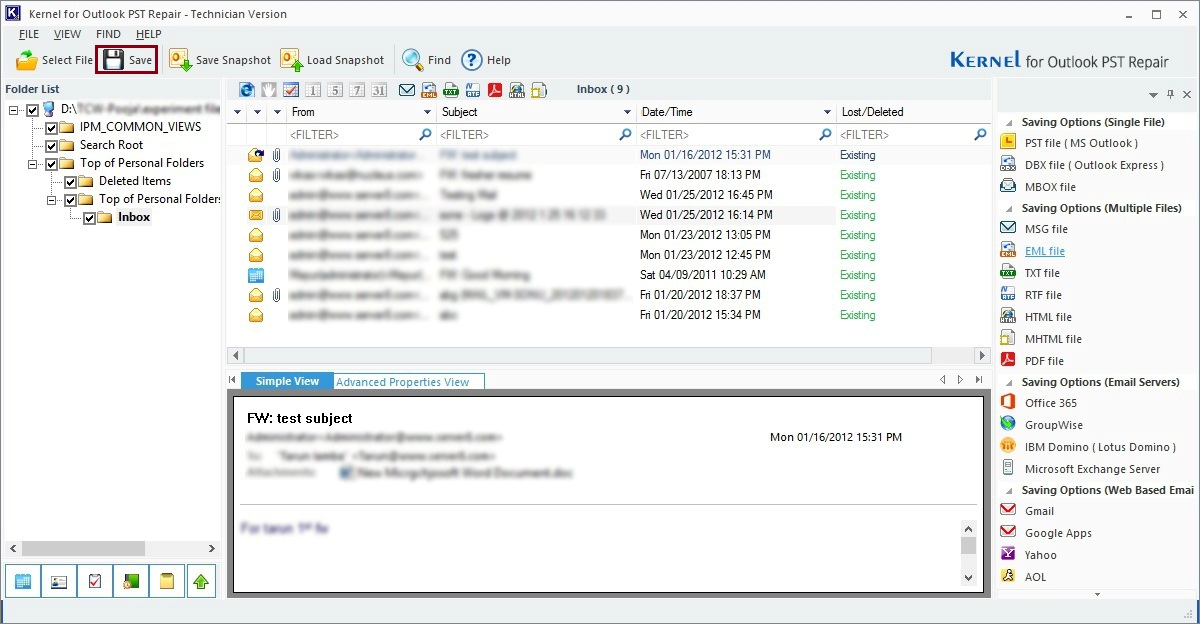
Task: Select Yahoo saving option
Action: 1029,555
